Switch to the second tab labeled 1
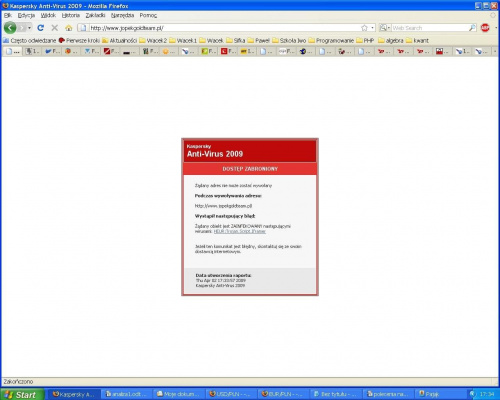Screen dimensions: 500x400 coord(33,51)
